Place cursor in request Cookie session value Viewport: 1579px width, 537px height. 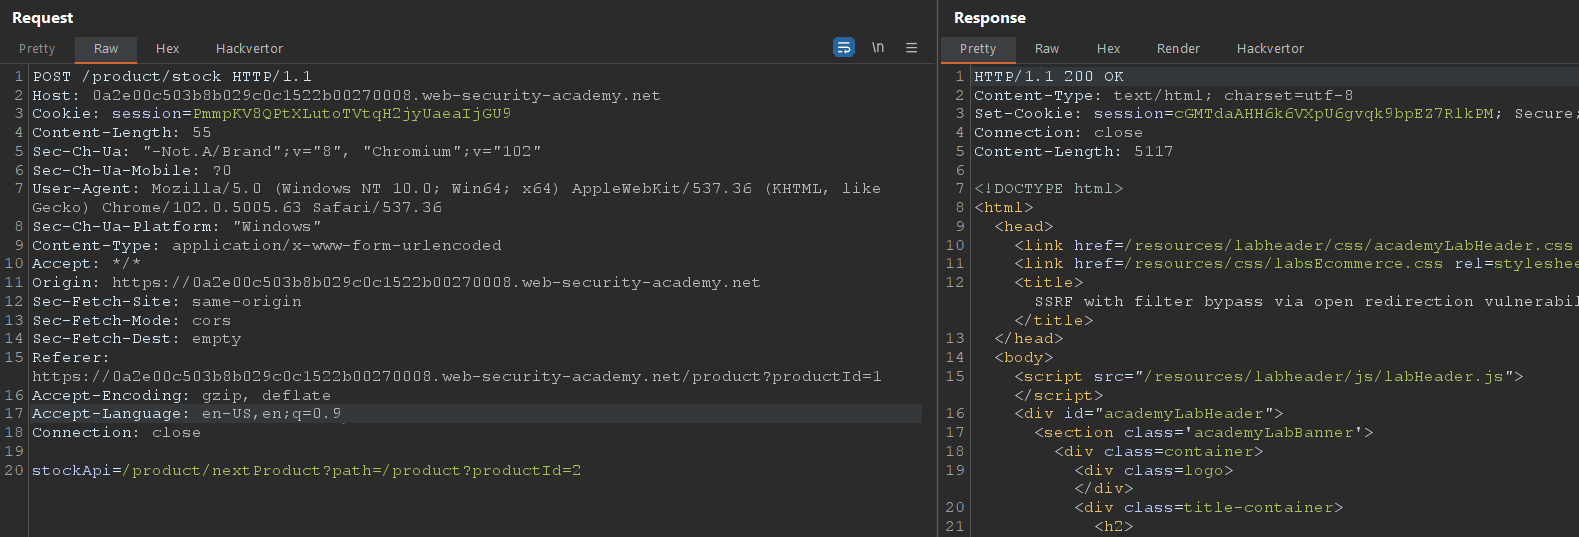[x=351, y=114]
